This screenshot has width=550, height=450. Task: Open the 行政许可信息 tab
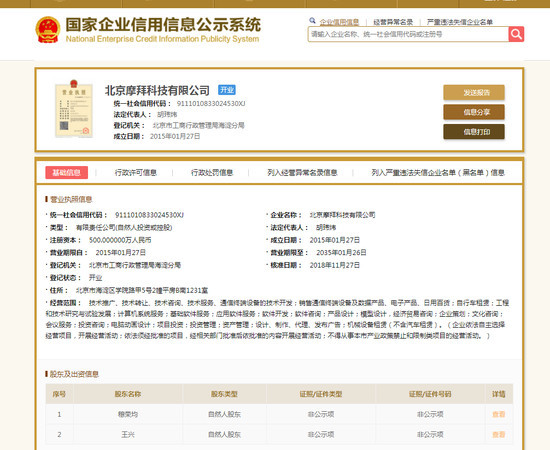pos(136,173)
